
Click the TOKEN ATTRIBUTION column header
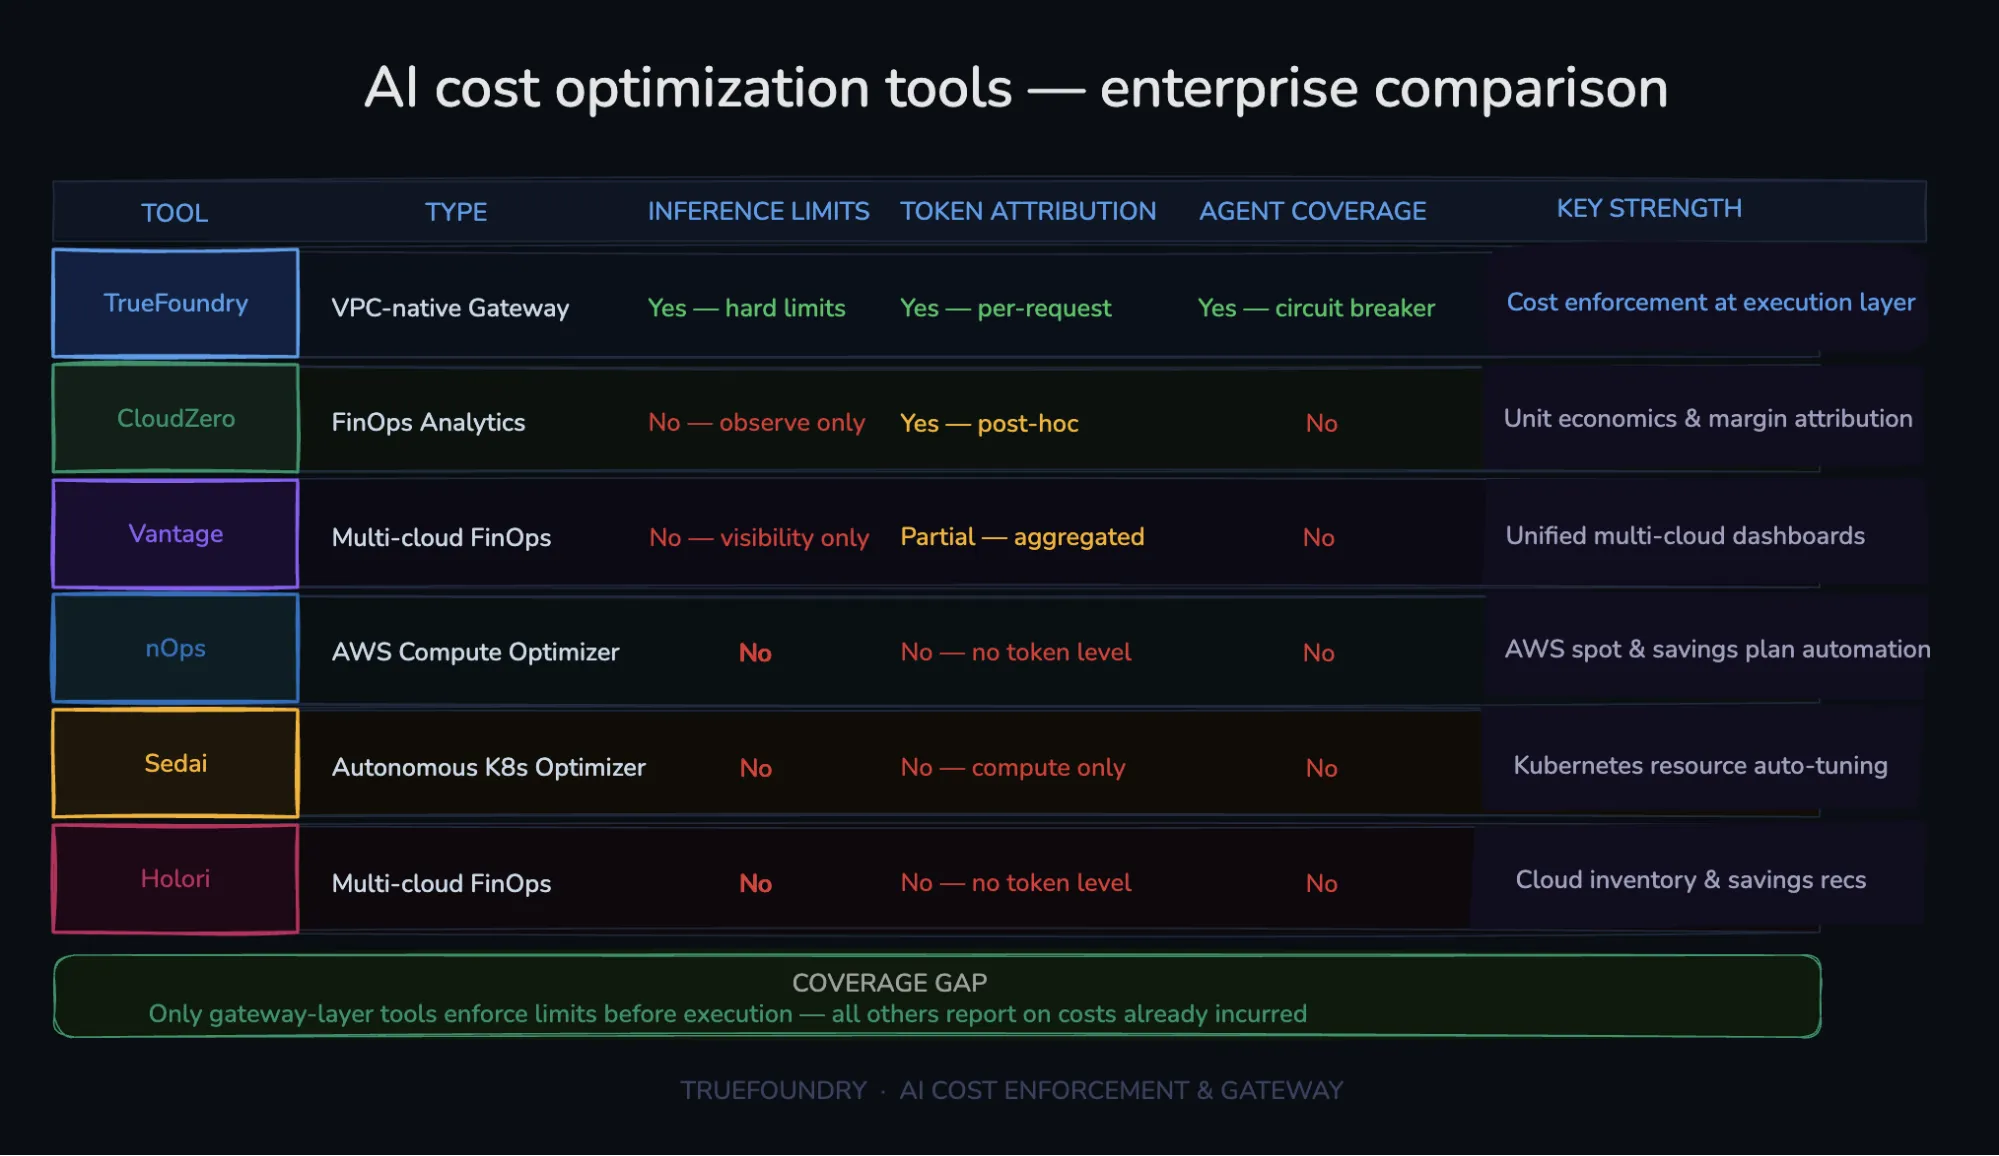[1028, 211]
